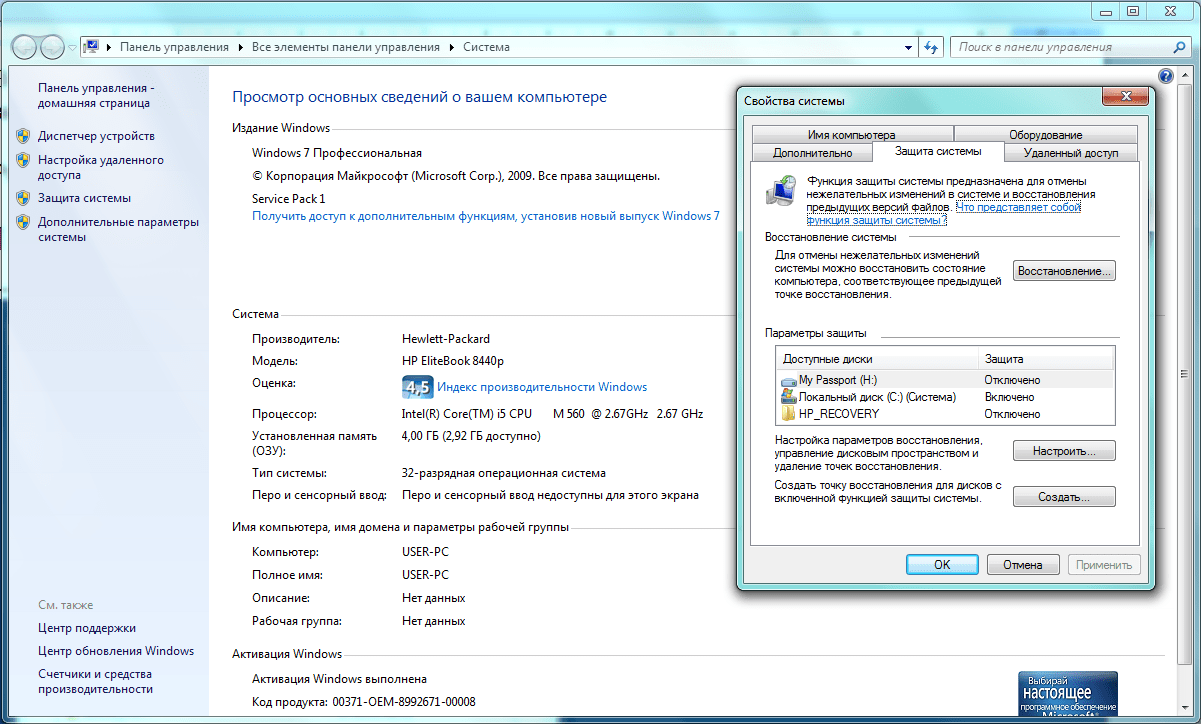Click shield icon beside Настройка удаленного доступа
The image size is (1201, 724).
(23, 160)
